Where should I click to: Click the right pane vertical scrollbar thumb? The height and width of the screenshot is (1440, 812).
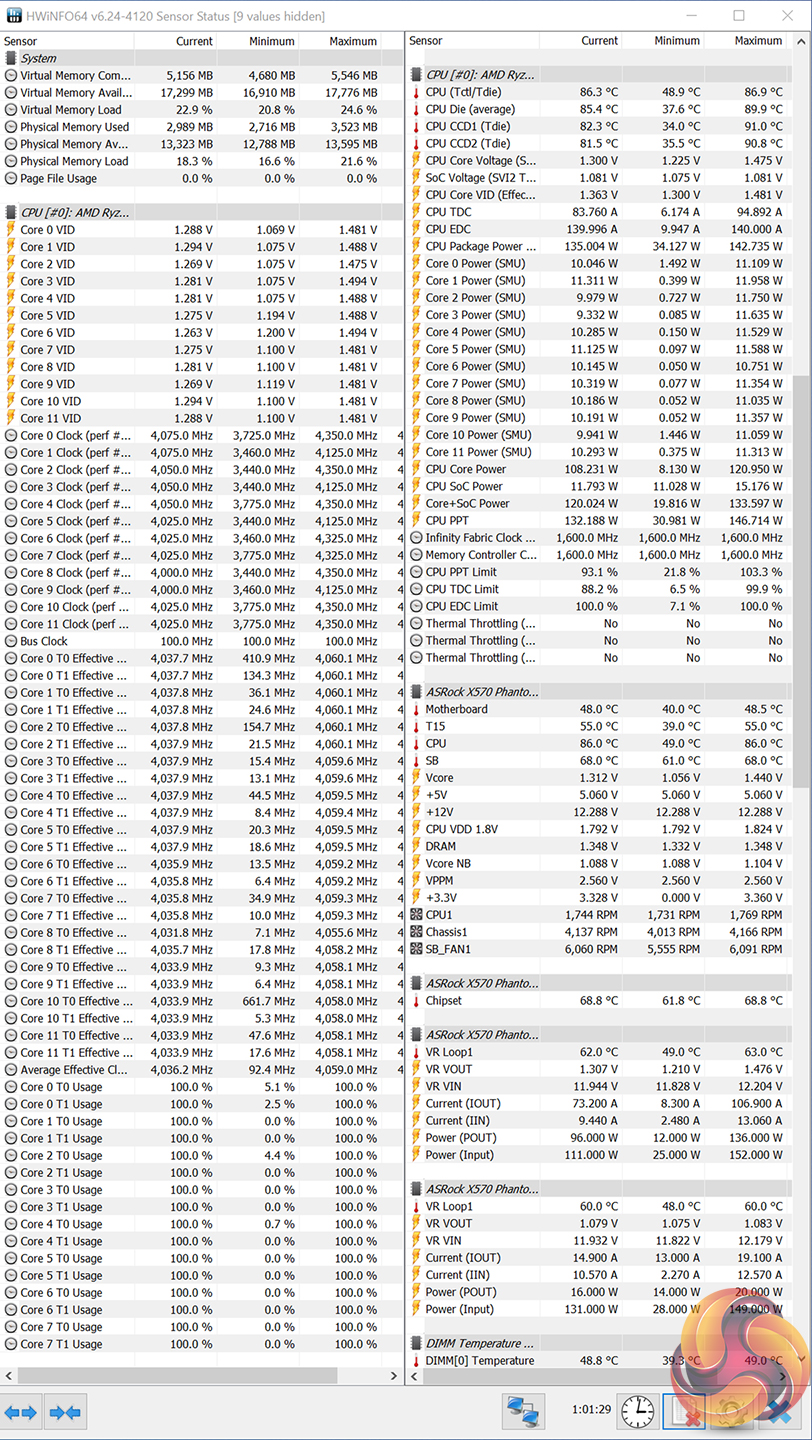(x=802, y=580)
